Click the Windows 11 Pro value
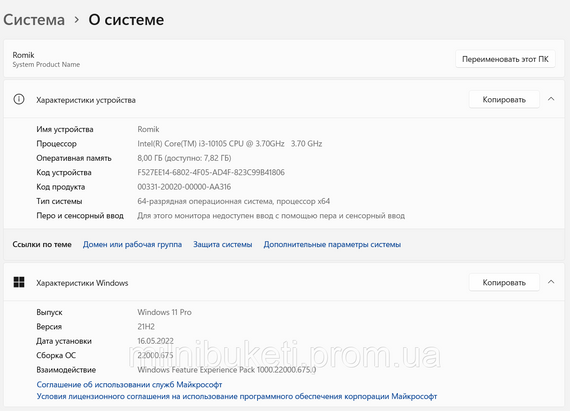Screen dimensions: 570x411 click(164, 312)
